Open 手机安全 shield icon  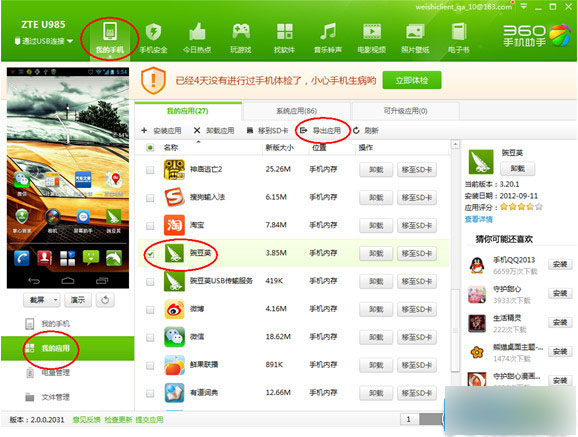[153, 38]
